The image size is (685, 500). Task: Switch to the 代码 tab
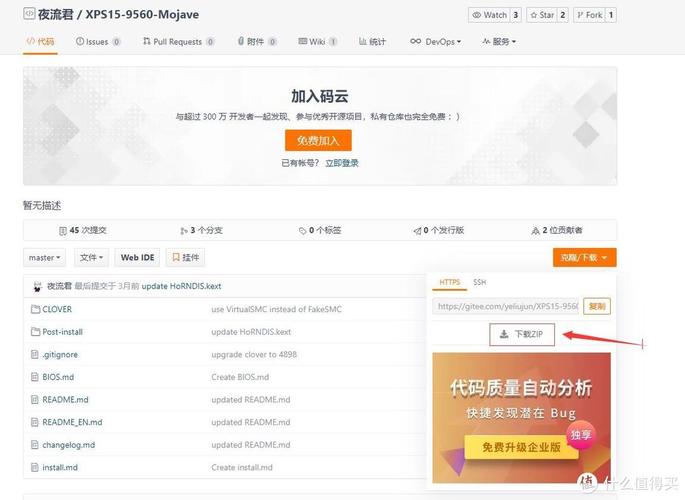pyautogui.click(x=40, y=41)
